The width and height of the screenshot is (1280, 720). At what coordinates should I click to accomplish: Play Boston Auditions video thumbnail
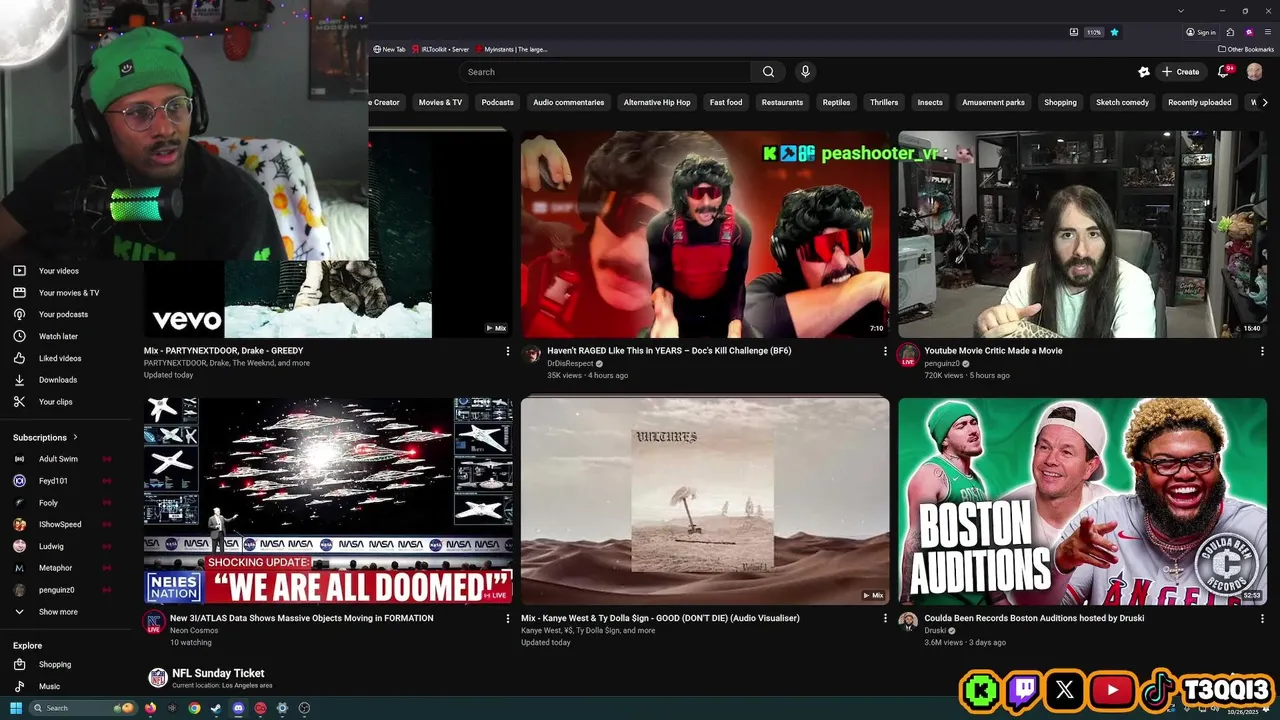1082,501
